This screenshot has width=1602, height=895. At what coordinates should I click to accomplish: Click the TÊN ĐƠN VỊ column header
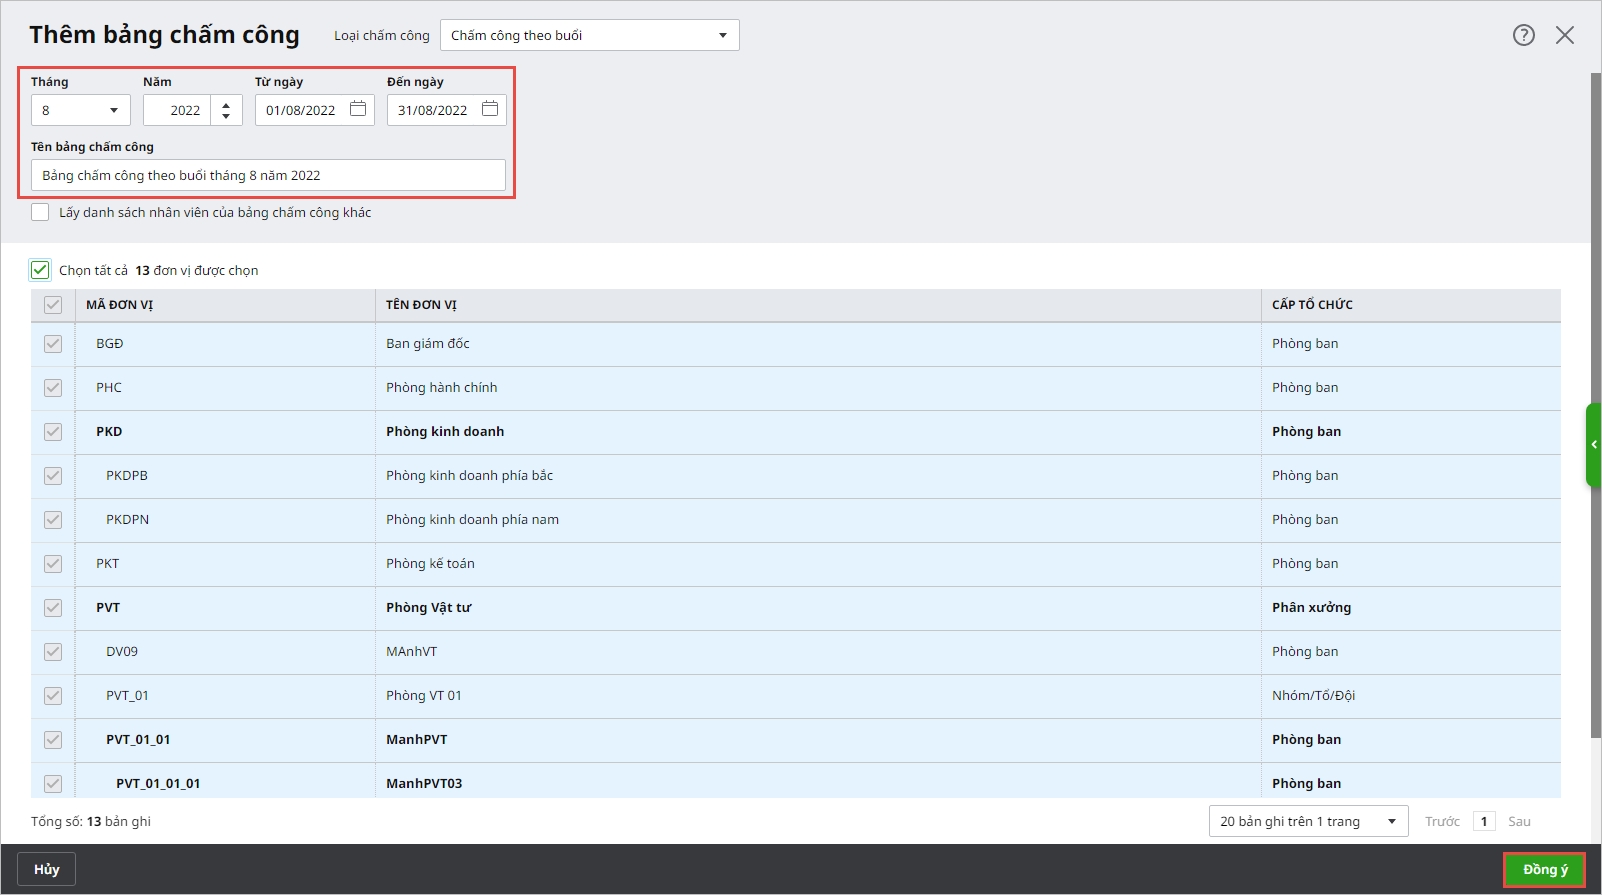(x=818, y=305)
